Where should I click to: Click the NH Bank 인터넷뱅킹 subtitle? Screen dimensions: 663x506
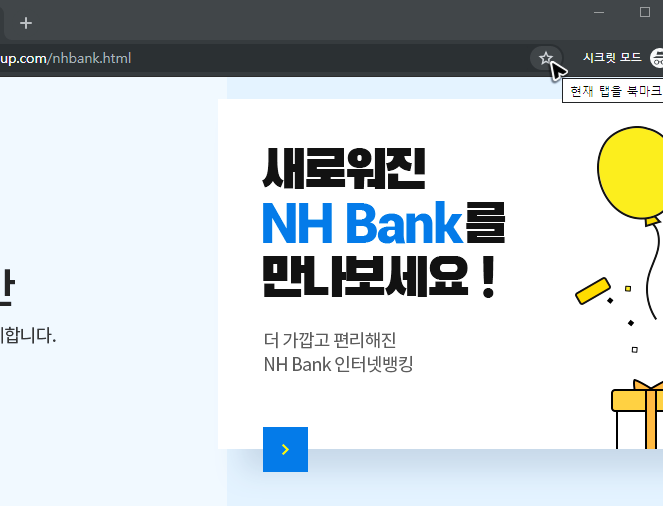338,364
